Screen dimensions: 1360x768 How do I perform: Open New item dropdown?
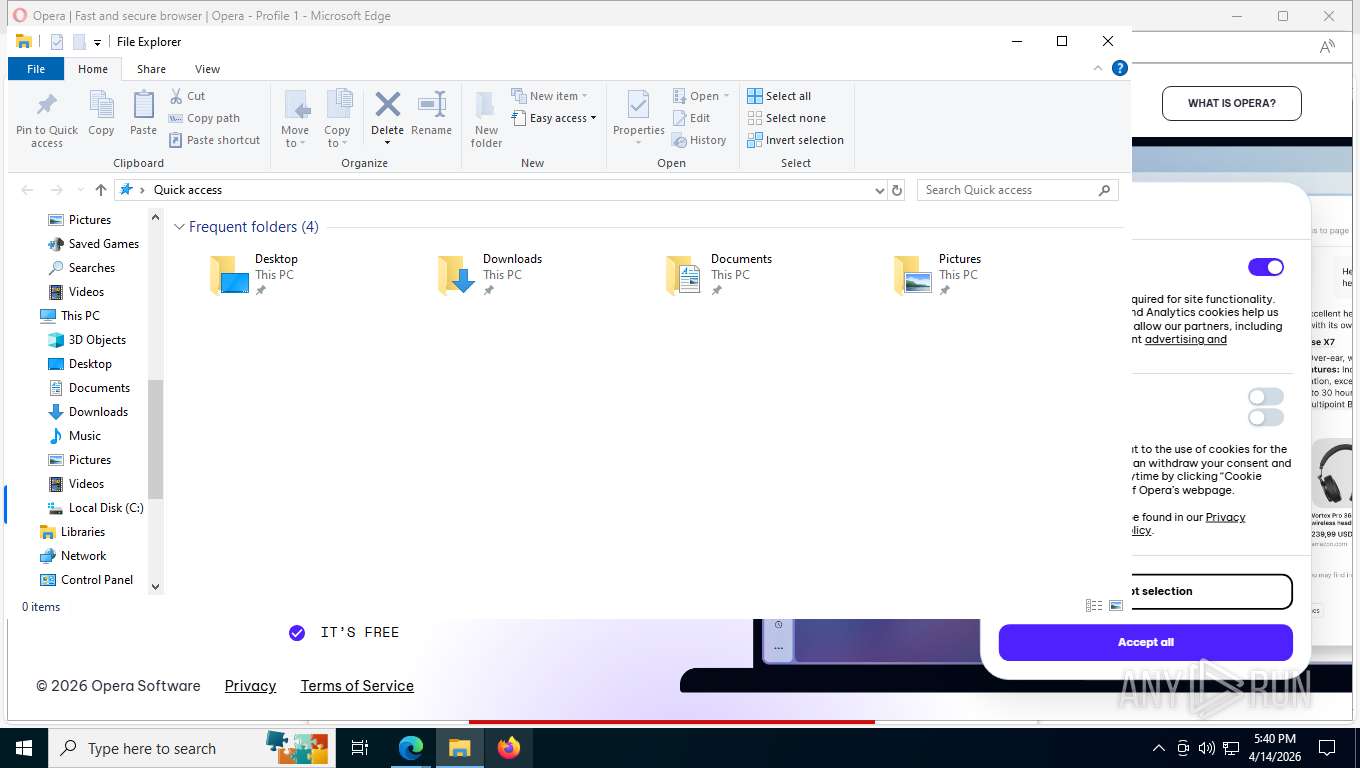tap(549, 96)
